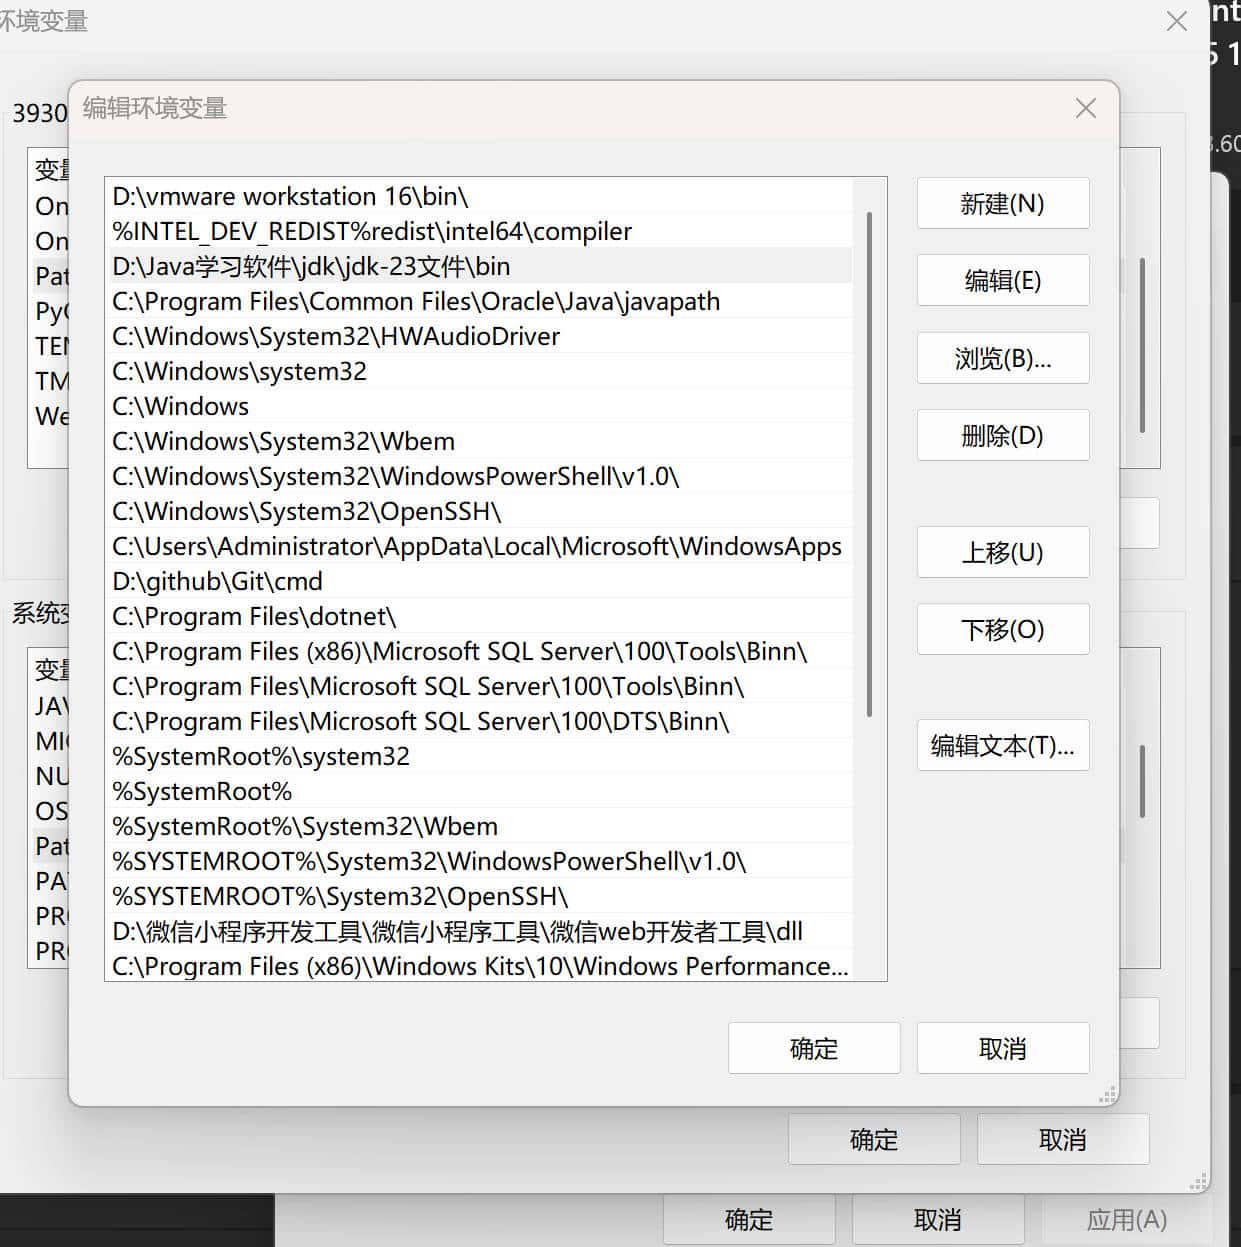Open 编辑文本(T)... text editor
1241x1247 pixels.
1002,745
